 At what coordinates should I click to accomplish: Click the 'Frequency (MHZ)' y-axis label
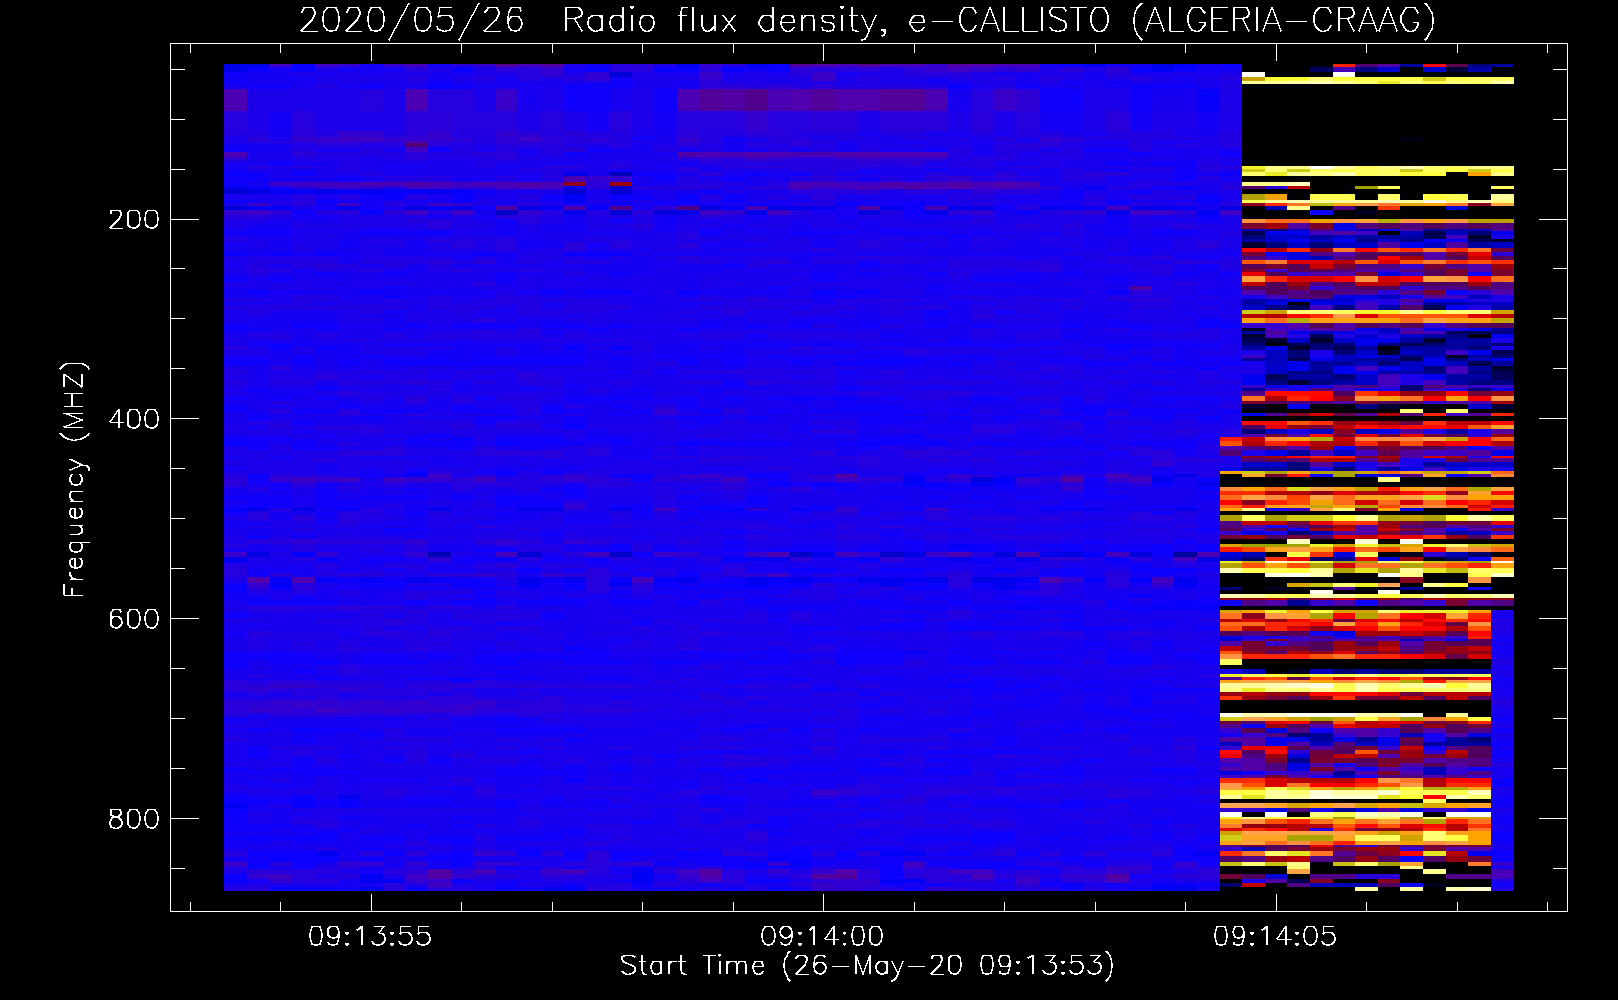click(x=75, y=480)
